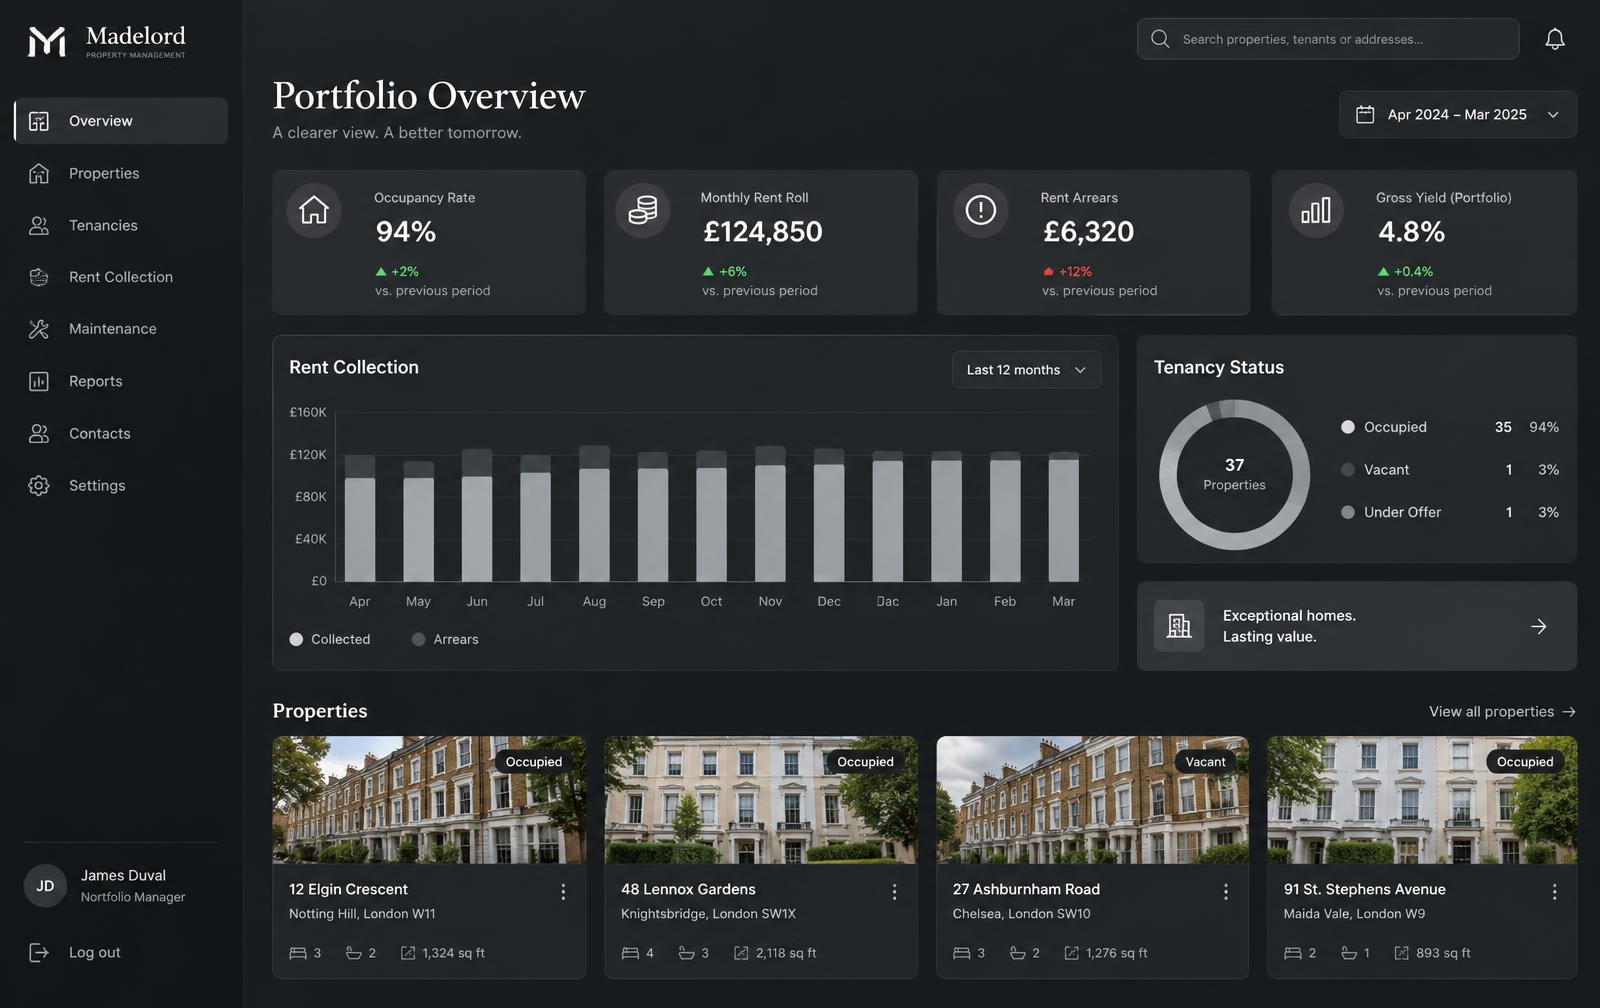The width and height of the screenshot is (1600, 1008).
Task: Click the arrow on the Exceptional homes banner
Action: (1539, 627)
